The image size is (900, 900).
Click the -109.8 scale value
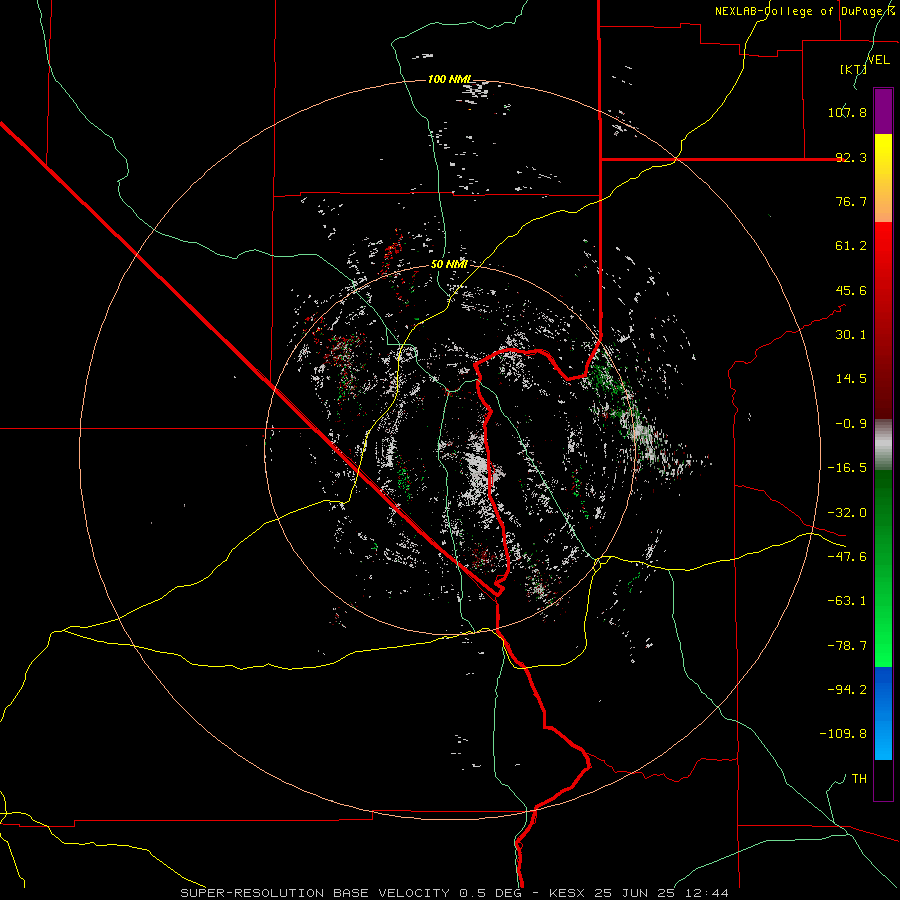click(x=843, y=734)
